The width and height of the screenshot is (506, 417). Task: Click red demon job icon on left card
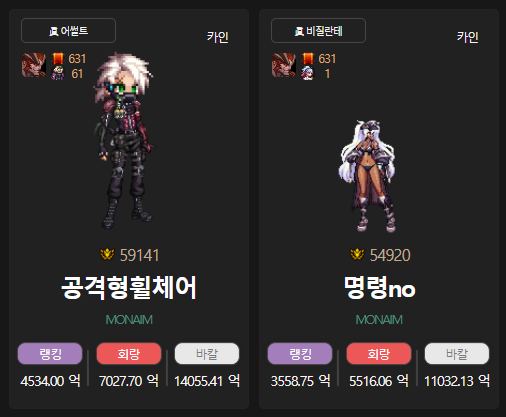click(34, 65)
